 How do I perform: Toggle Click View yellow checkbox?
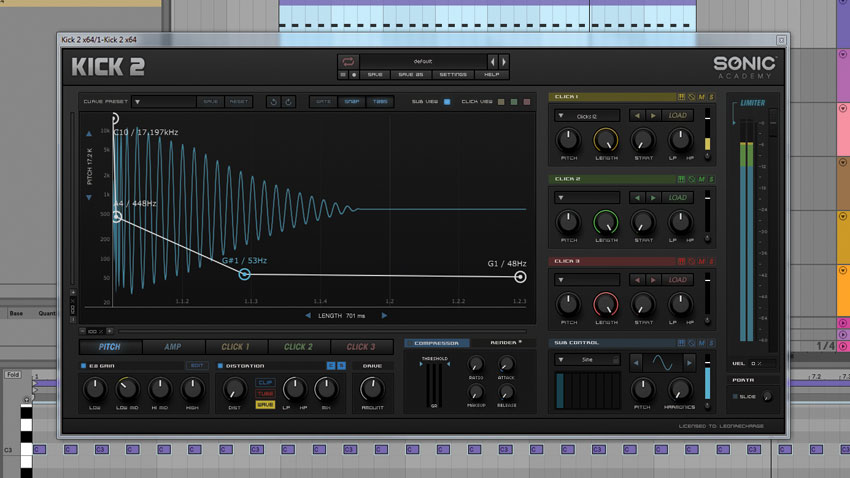pos(501,102)
